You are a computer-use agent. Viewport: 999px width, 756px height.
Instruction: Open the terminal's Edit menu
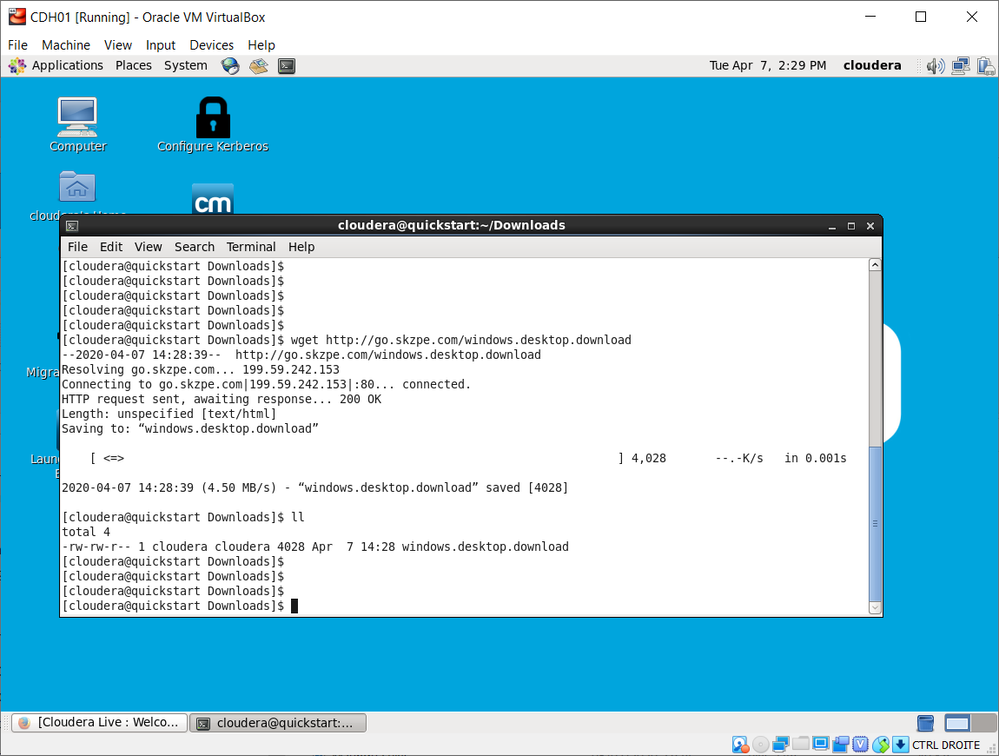111,247
